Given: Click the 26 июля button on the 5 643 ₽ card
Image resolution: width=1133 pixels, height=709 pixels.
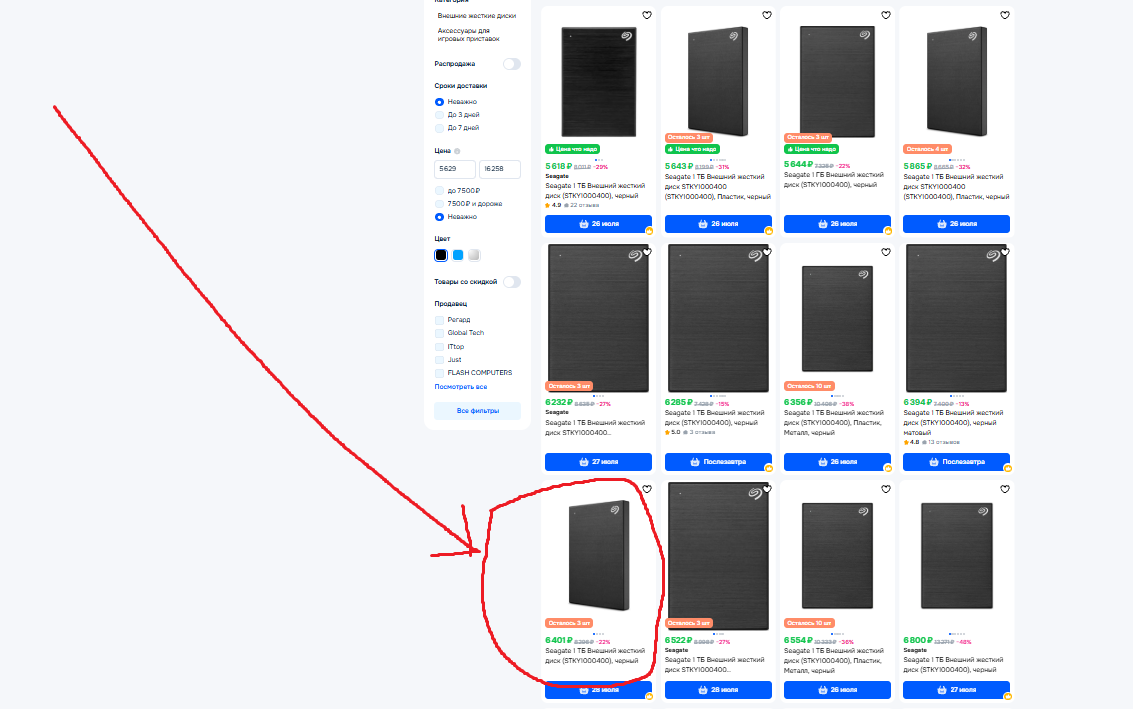Looking at the screenshot, I should 718,224.
